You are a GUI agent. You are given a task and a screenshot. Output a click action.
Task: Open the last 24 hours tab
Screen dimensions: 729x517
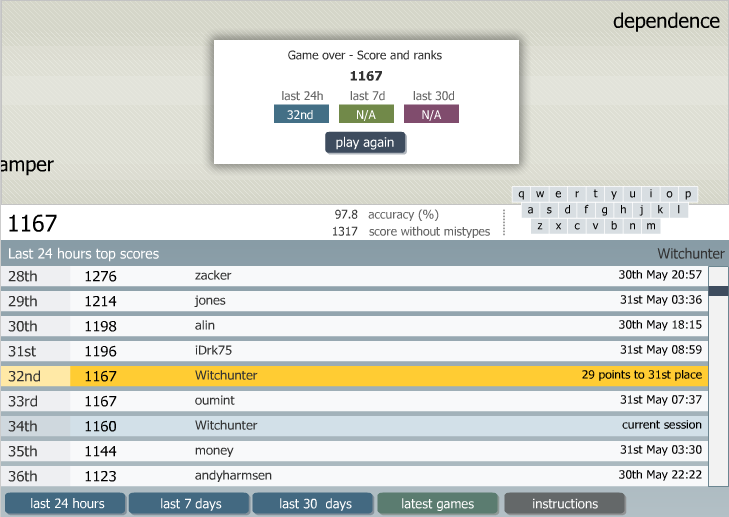(x=65, y=504)
